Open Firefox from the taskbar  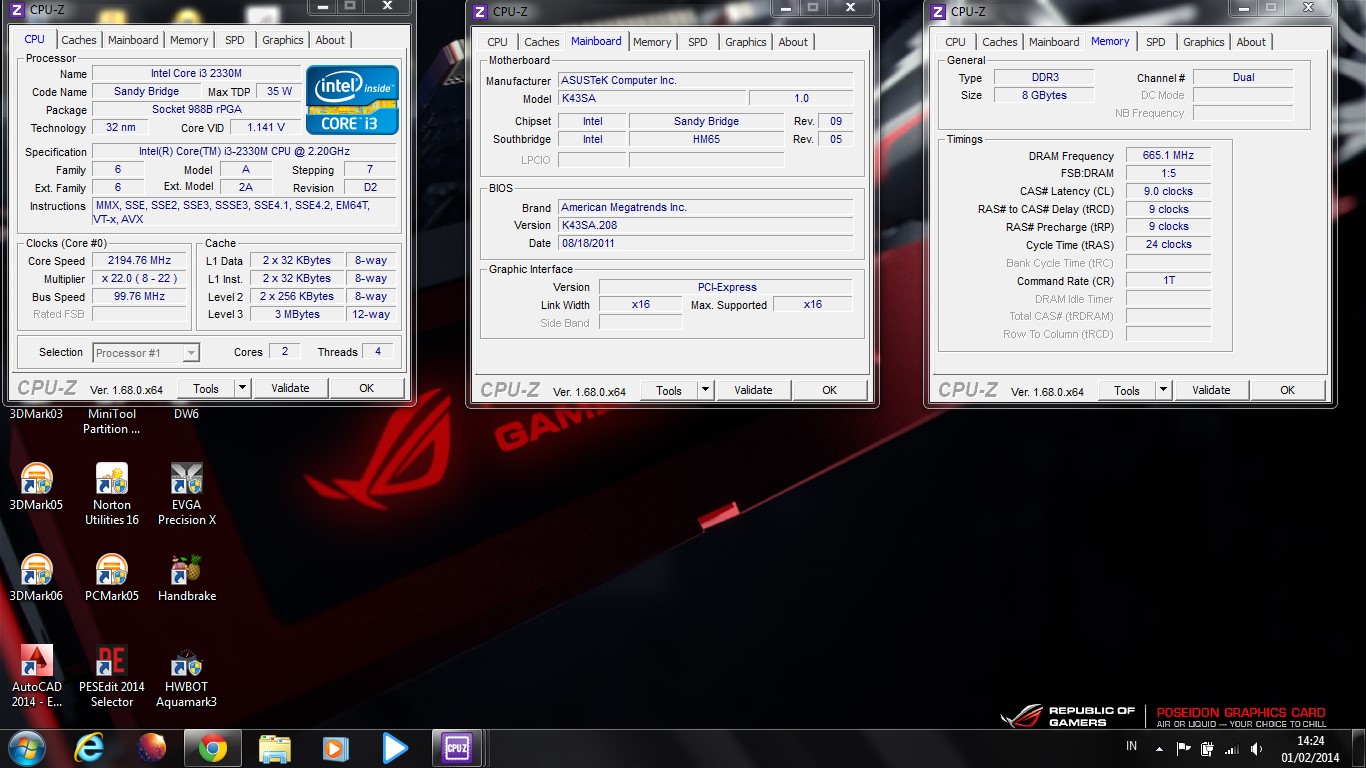tap(152, 748)
